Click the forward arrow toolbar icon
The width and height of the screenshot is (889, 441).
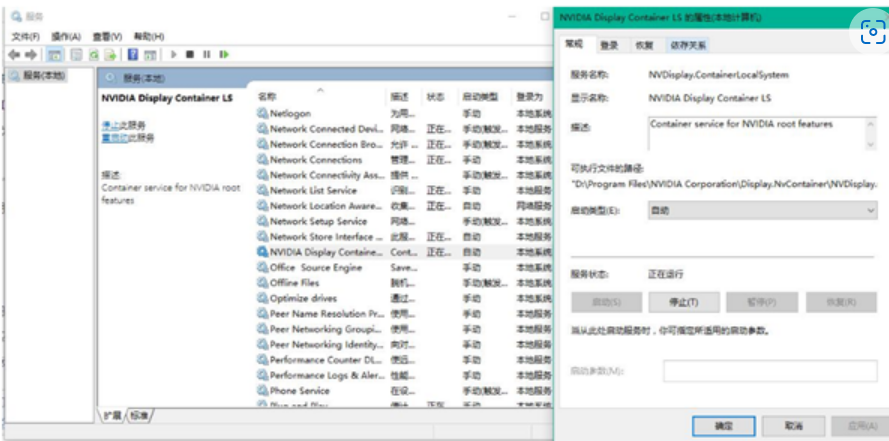(32, 54)
